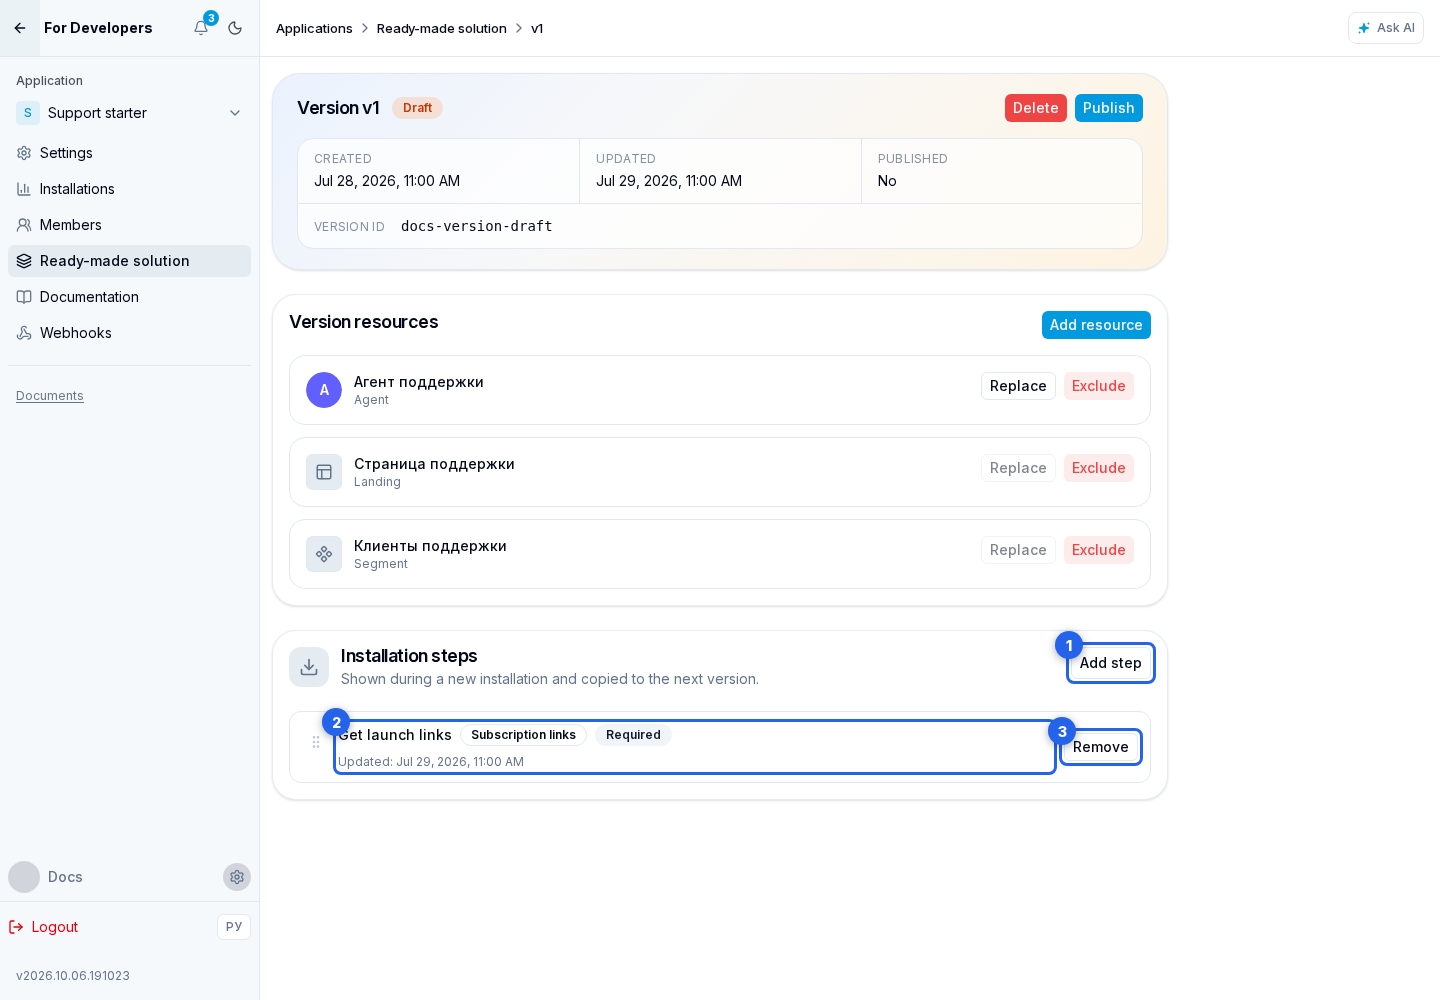Image resolution: width=1440 pixels, height=1000 pixels.
Task: Click the Агент поддержки avatar icon
Action: coord(324,390)
